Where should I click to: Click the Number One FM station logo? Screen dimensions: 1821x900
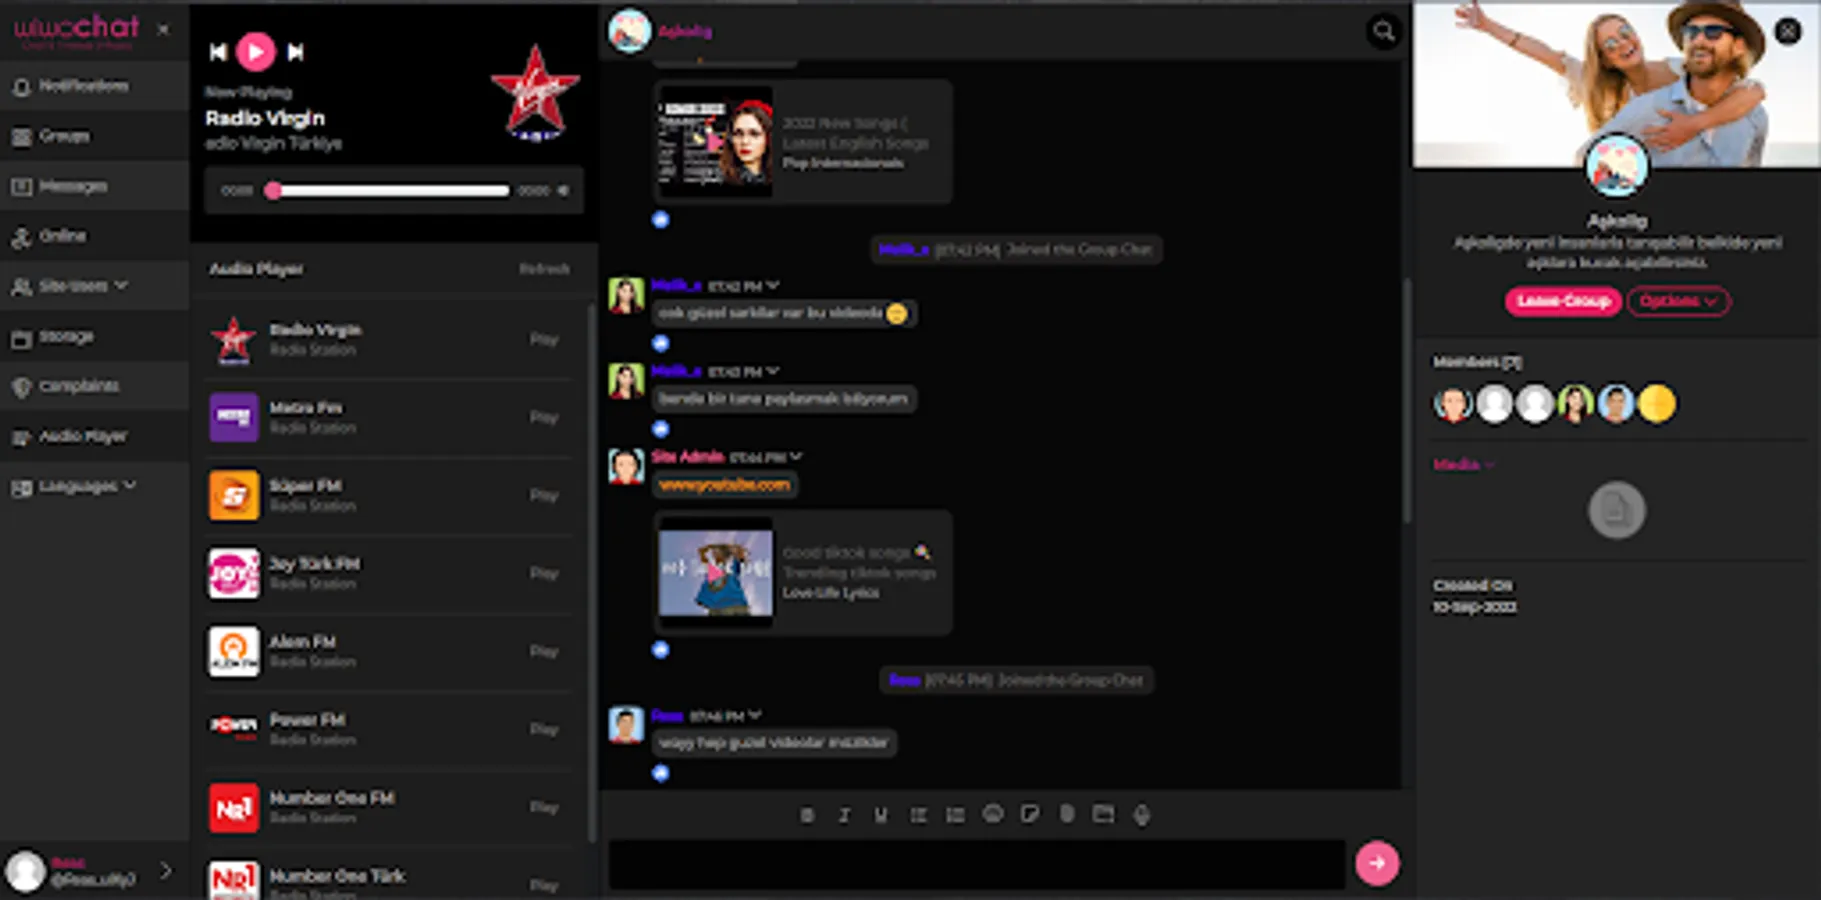coord(233,807)
